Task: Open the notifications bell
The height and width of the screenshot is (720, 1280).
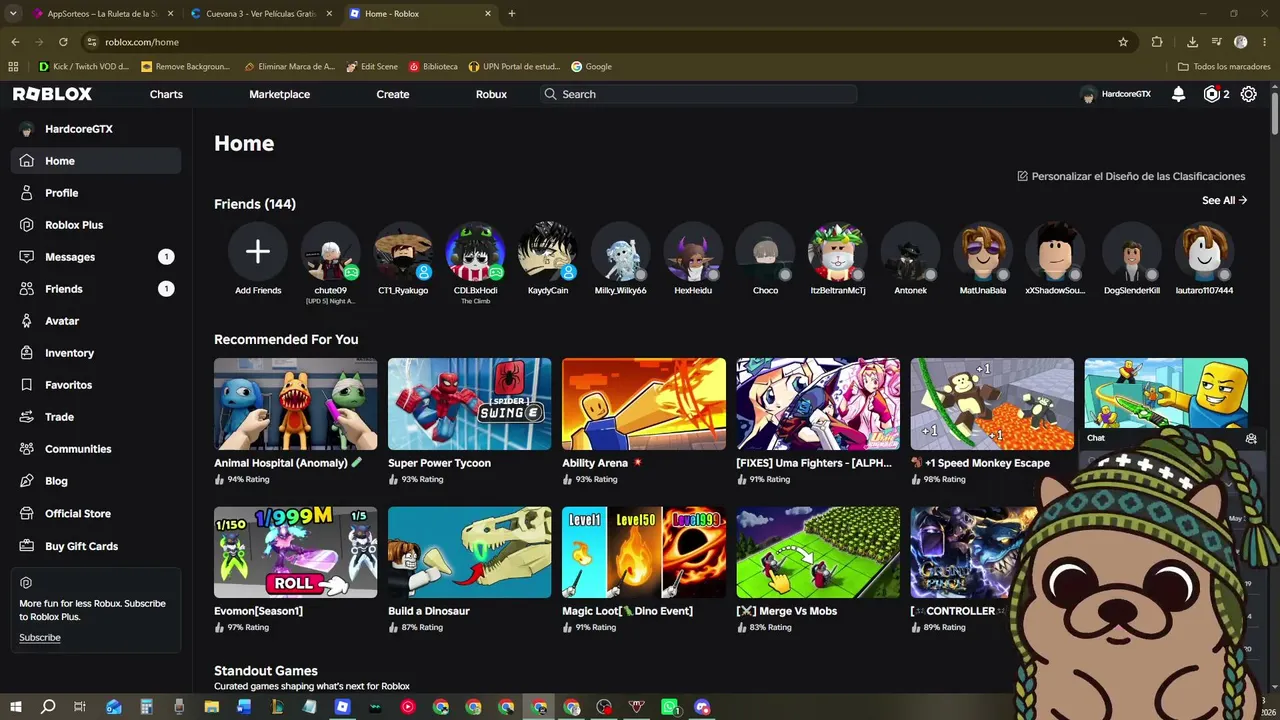Action: tap(1178, 94)
